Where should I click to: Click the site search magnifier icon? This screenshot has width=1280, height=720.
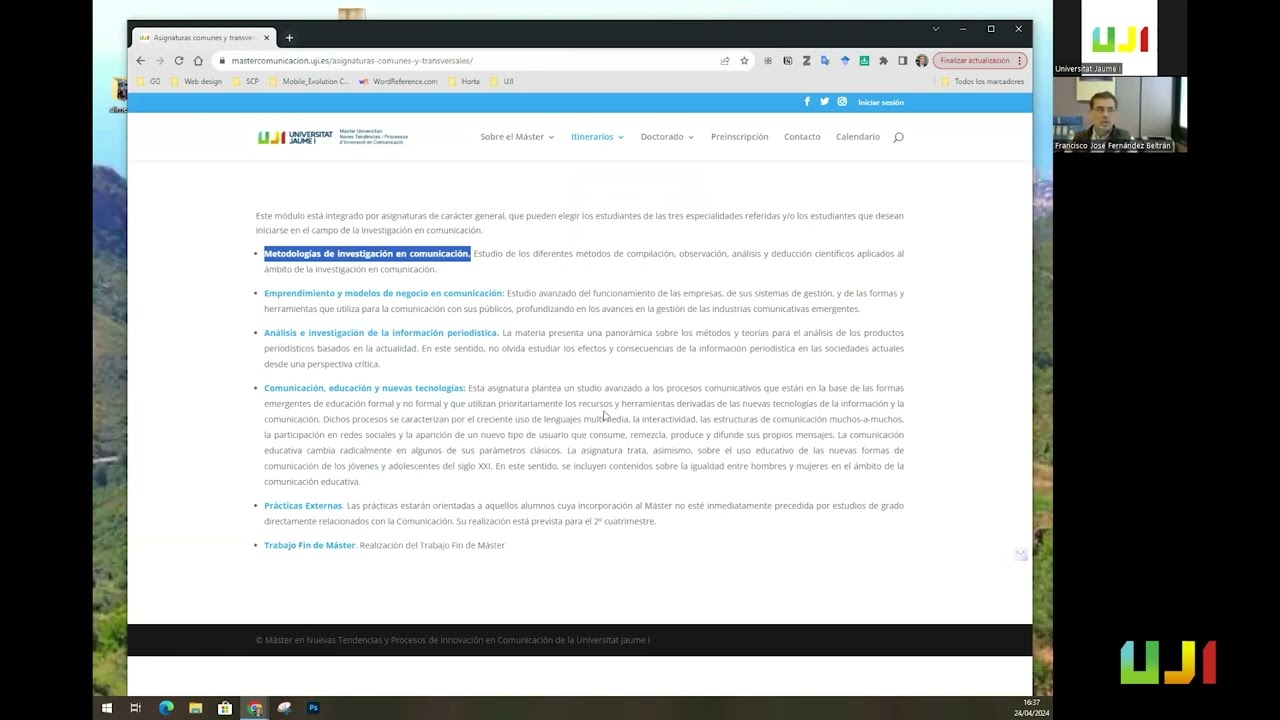(898, 137)
